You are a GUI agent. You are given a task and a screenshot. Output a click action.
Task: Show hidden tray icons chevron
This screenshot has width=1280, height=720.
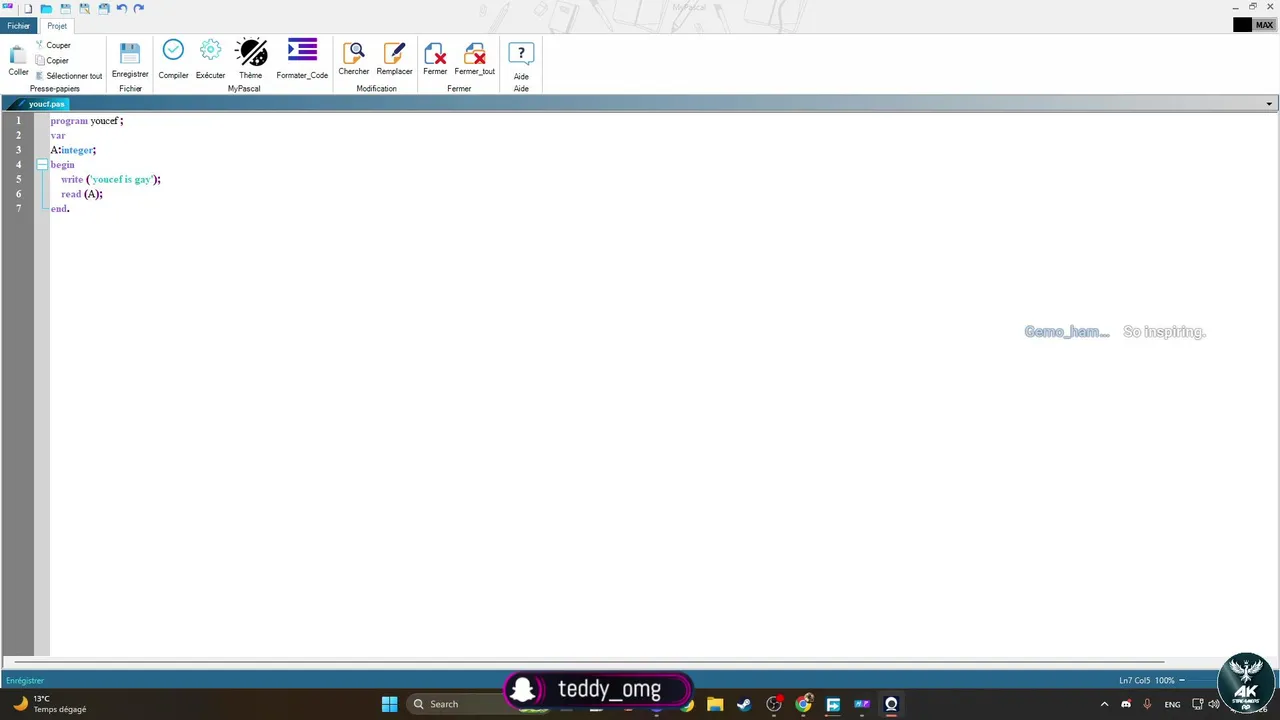(x=1104, y=704)
